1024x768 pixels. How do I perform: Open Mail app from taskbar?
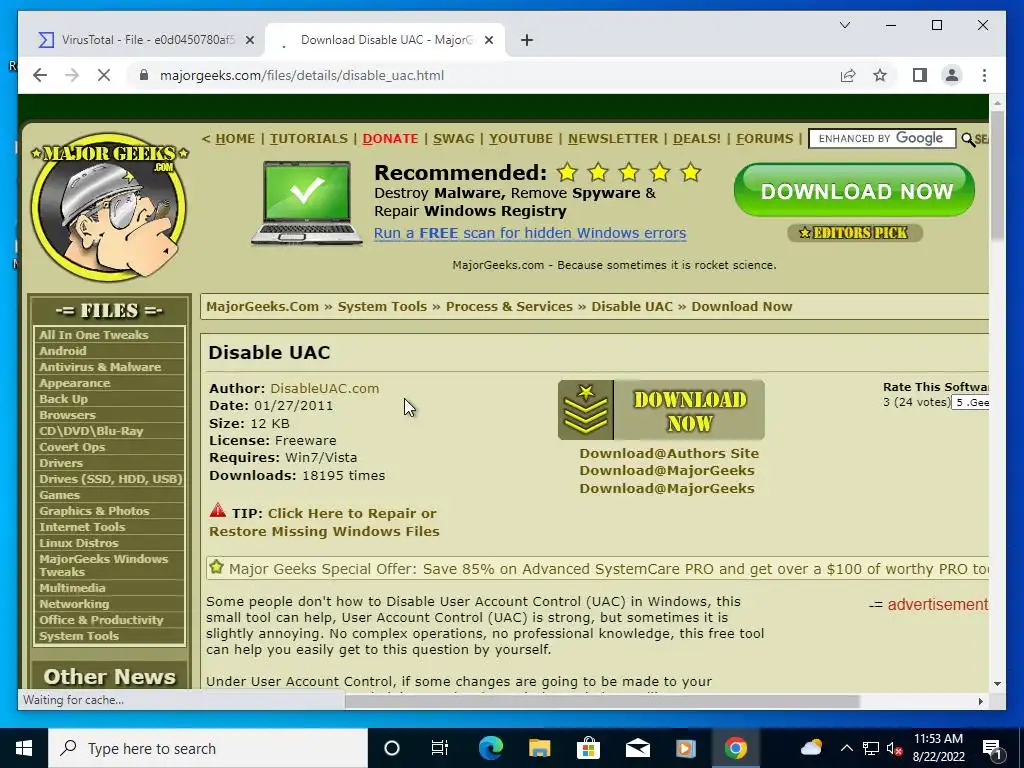(x=637, y=748)
